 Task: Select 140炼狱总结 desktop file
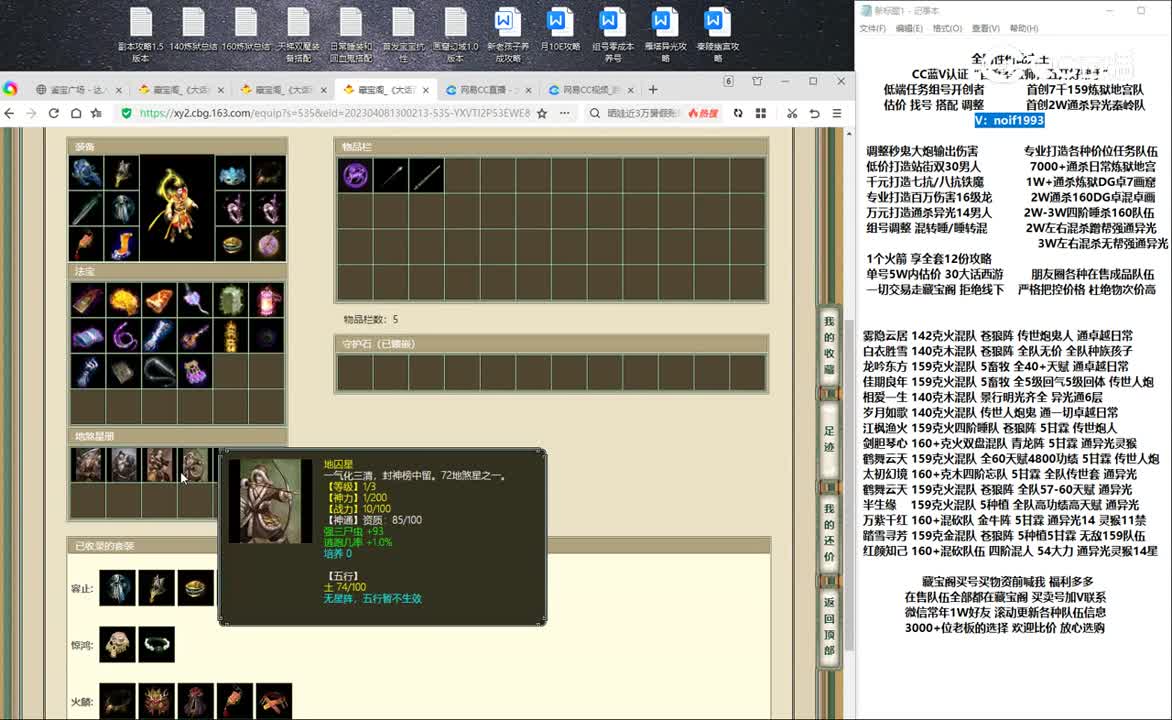[x=193, y=30]
